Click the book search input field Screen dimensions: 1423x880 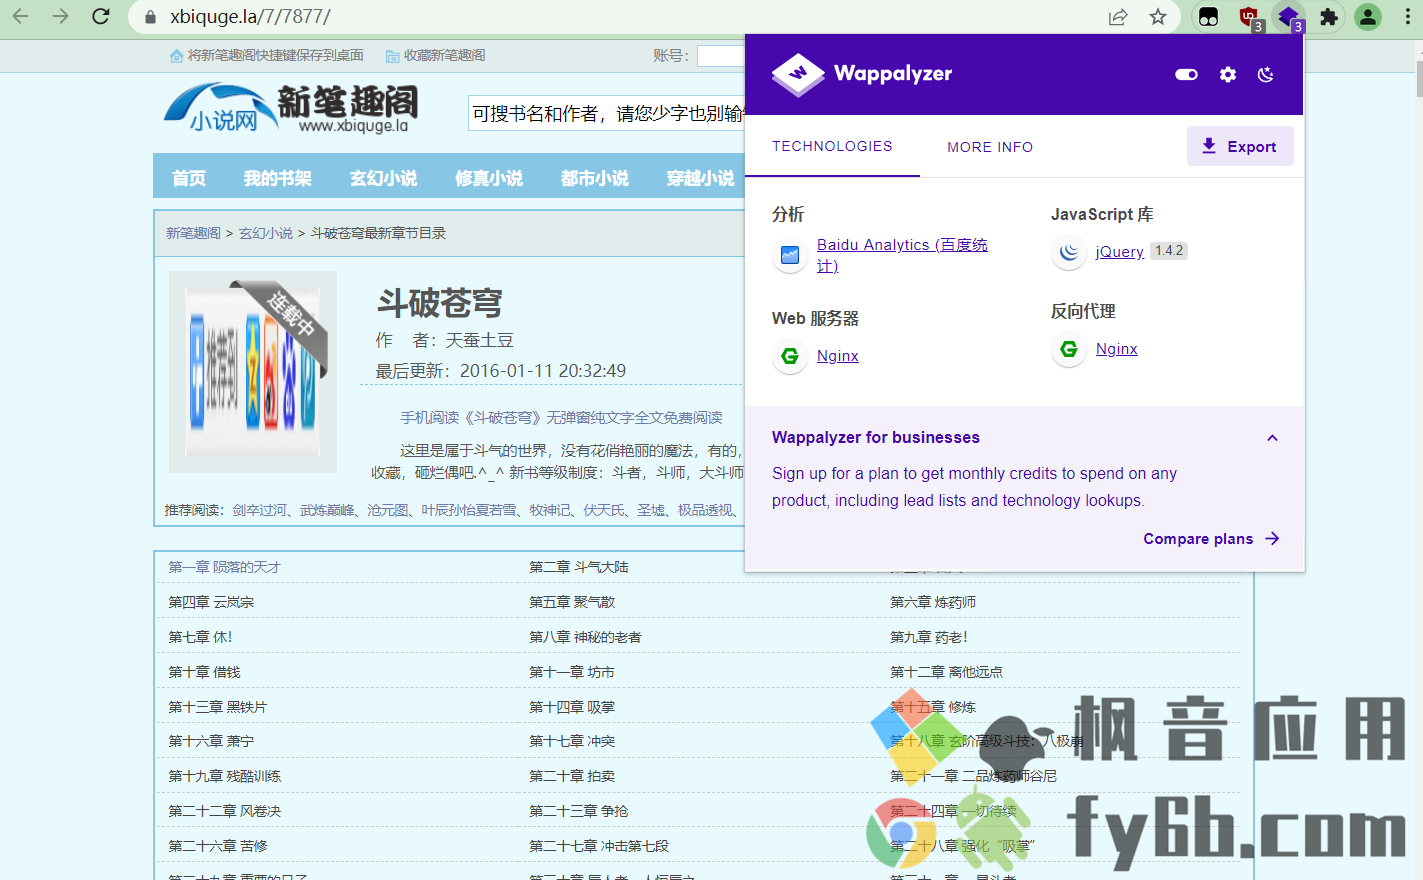point(606,114)
